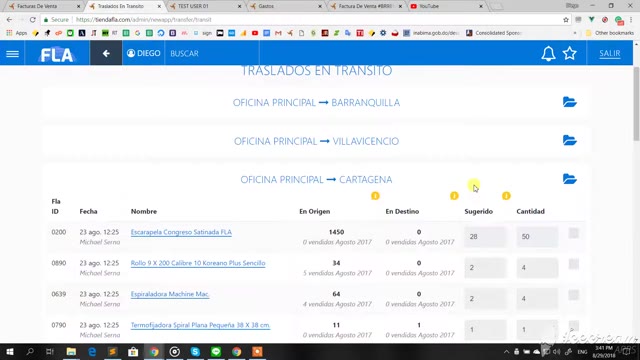Click the Cantidad field showing 50
The height and width of the screenshot is (360, 640).
tap(537, 237)
